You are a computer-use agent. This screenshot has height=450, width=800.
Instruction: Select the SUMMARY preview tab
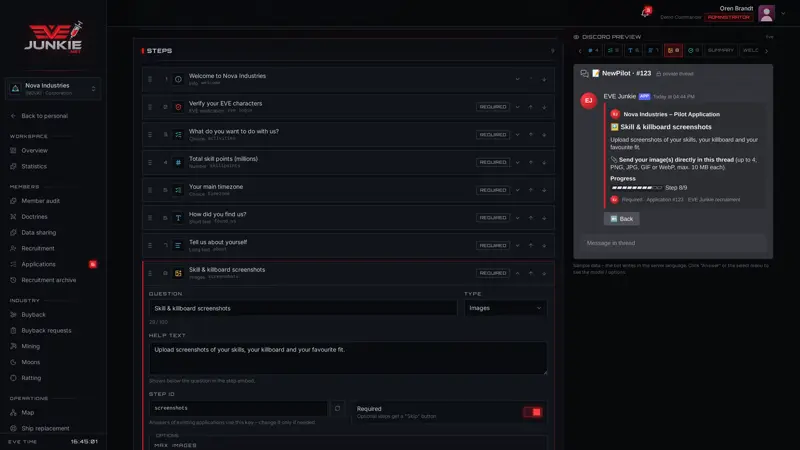720,51
